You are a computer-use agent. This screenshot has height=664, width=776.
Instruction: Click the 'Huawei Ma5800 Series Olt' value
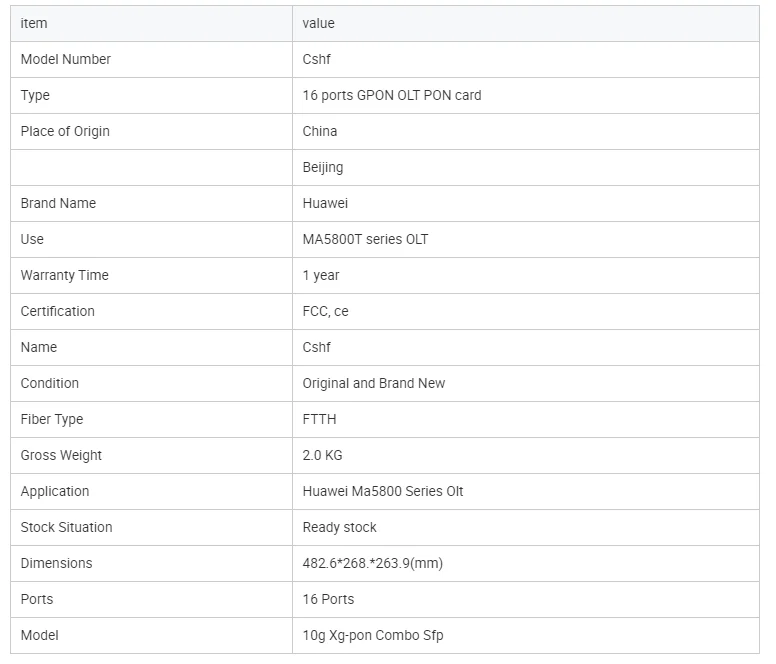click(x=383, y=491)
